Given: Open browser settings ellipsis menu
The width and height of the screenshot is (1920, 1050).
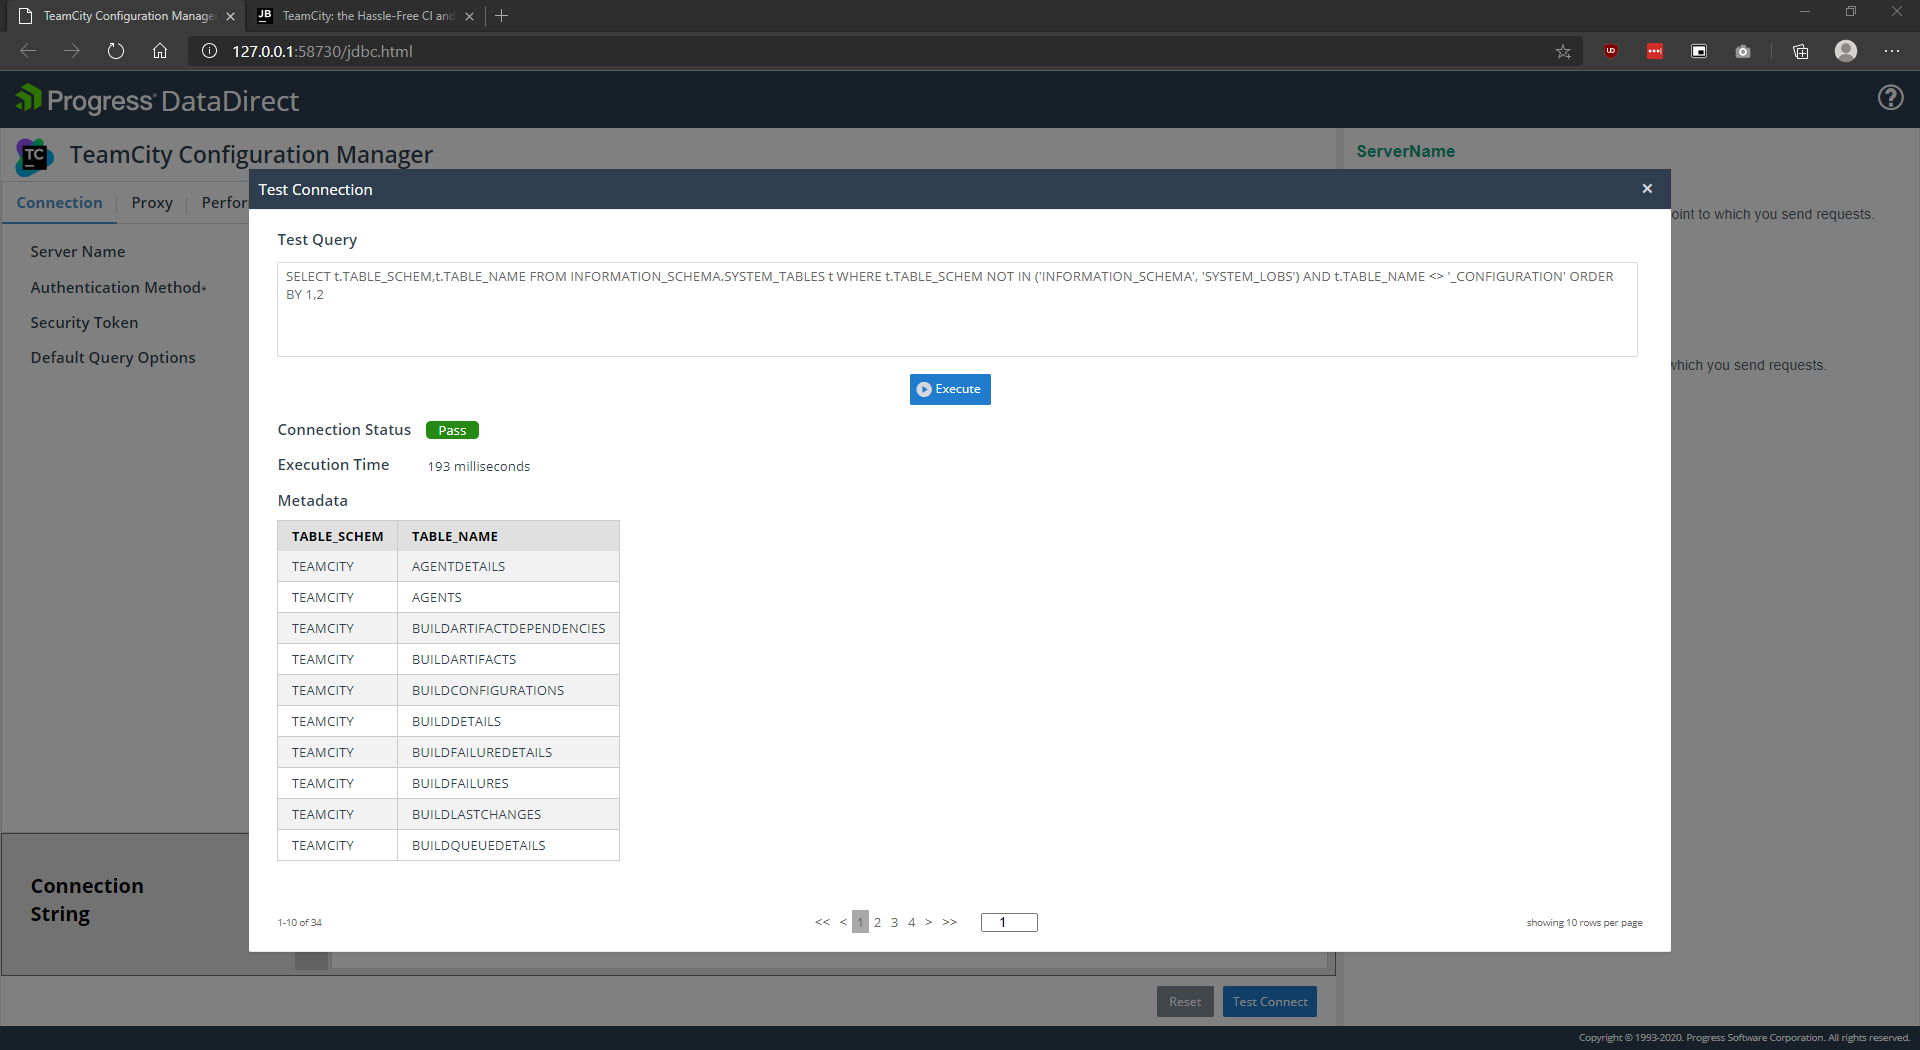Looking at the screenshot, I should [x=1892, y=51].
